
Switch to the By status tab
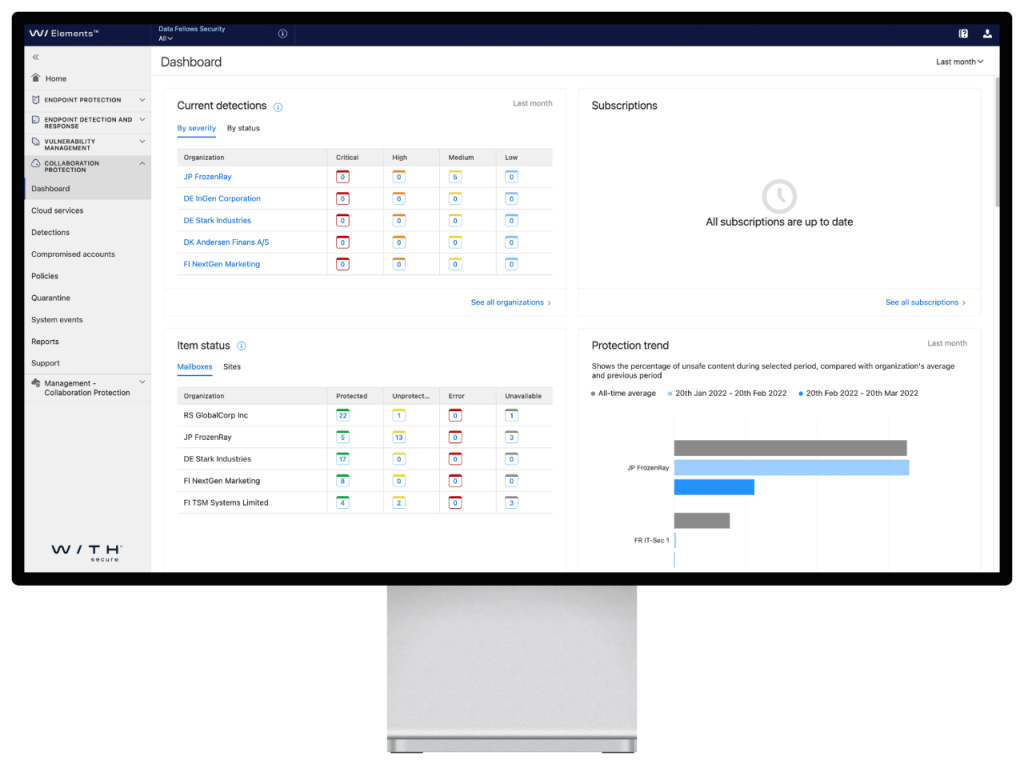pyautogui.click(x=243, y=128)
